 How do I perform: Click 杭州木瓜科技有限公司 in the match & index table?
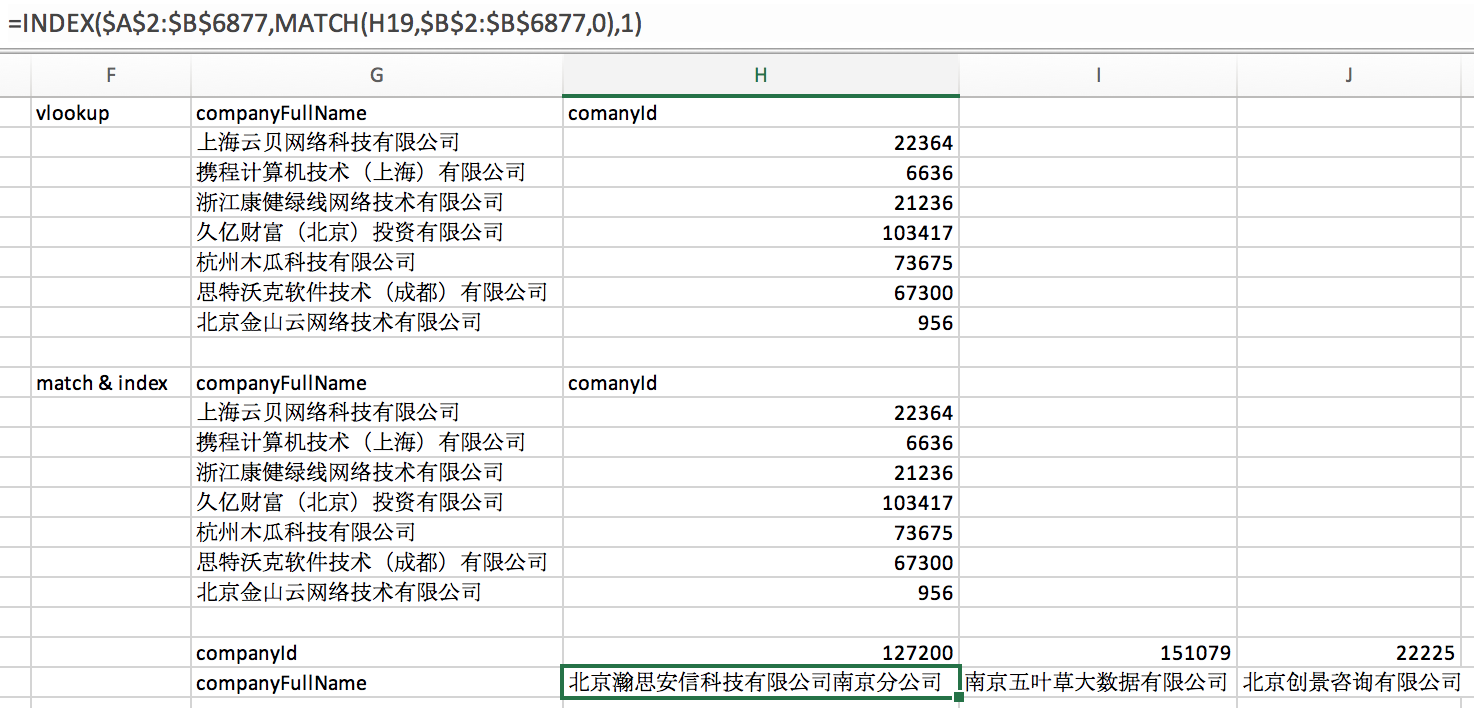pyautogui.click(x=376, y=533)
